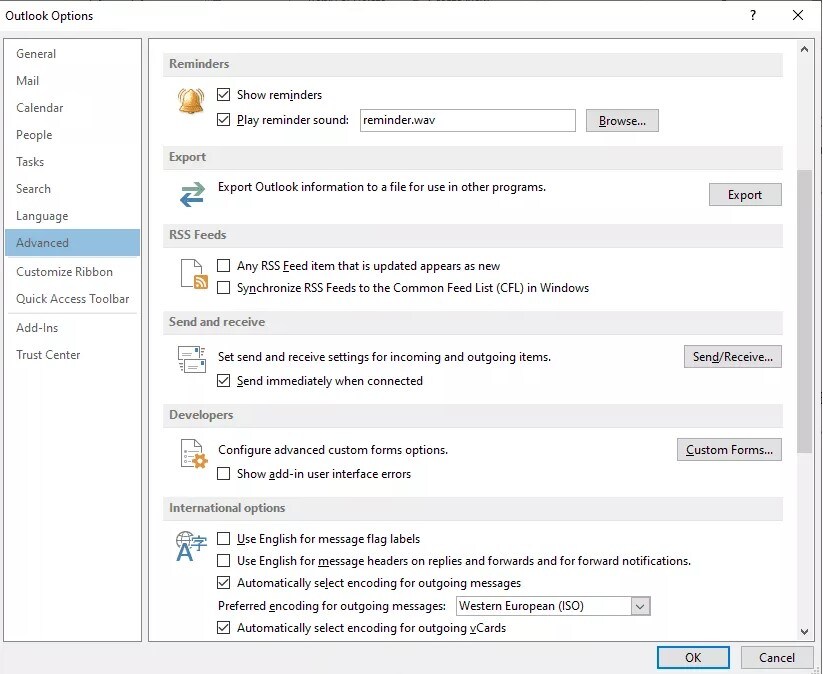Enable updated RSS Feed items appearing as new
The image size is (823, 674).
pyautogui.click(x=222, y=265)
